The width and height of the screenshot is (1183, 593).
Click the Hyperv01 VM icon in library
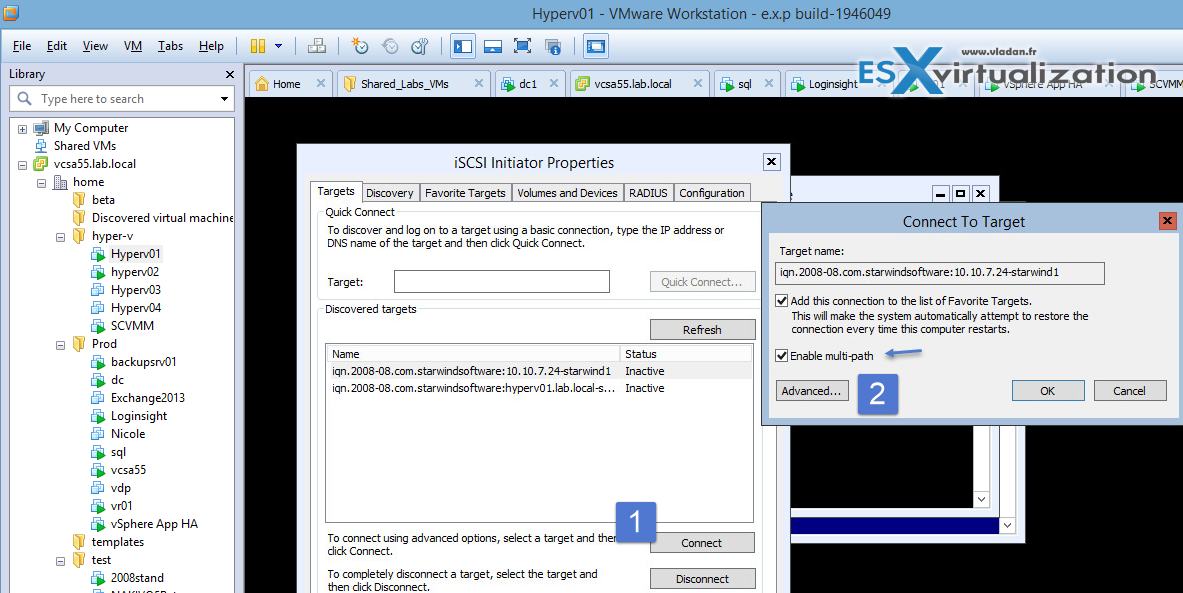coord(98,254)
